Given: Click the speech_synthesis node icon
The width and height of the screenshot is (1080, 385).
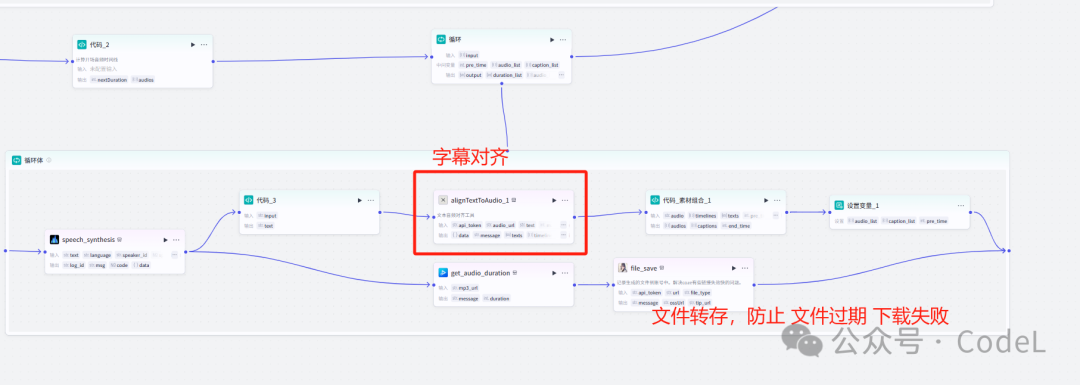Looking at the screenshot, I should point(55,240).
